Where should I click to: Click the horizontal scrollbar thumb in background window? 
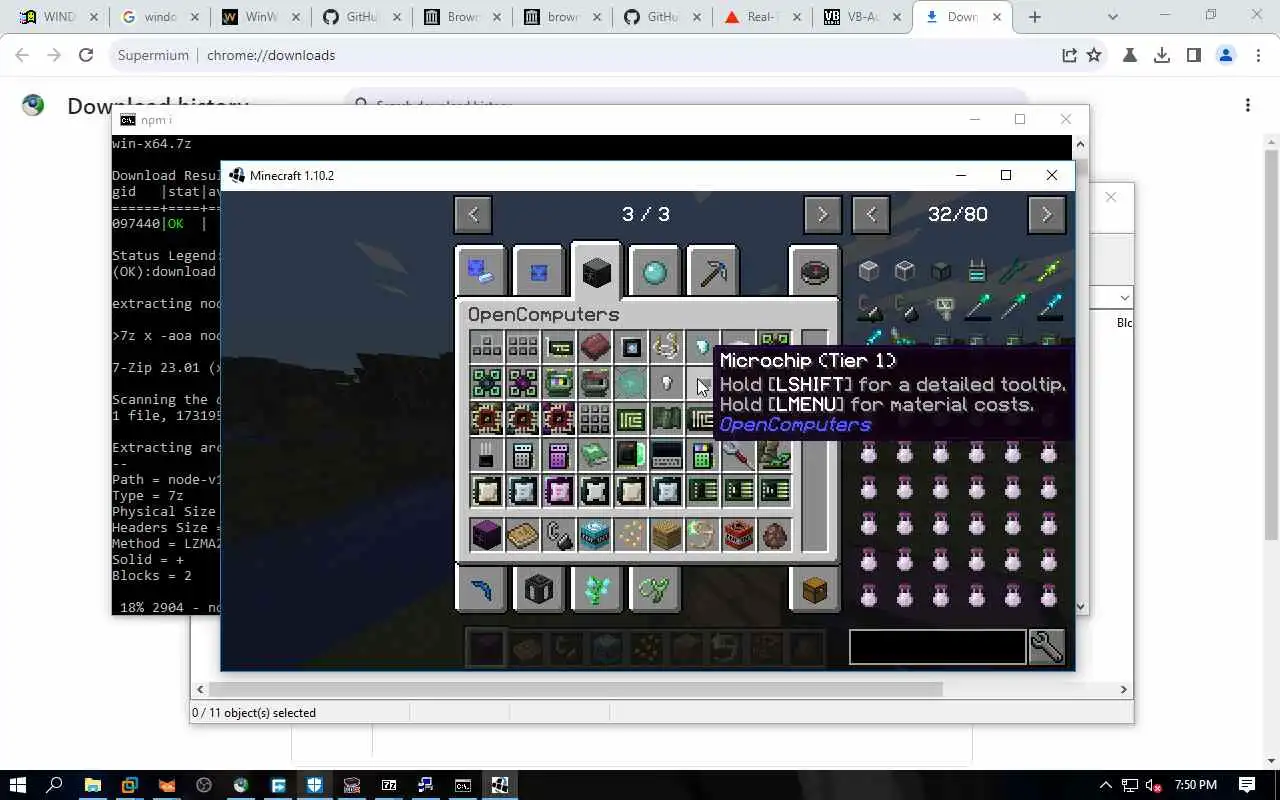coord(576,689)
